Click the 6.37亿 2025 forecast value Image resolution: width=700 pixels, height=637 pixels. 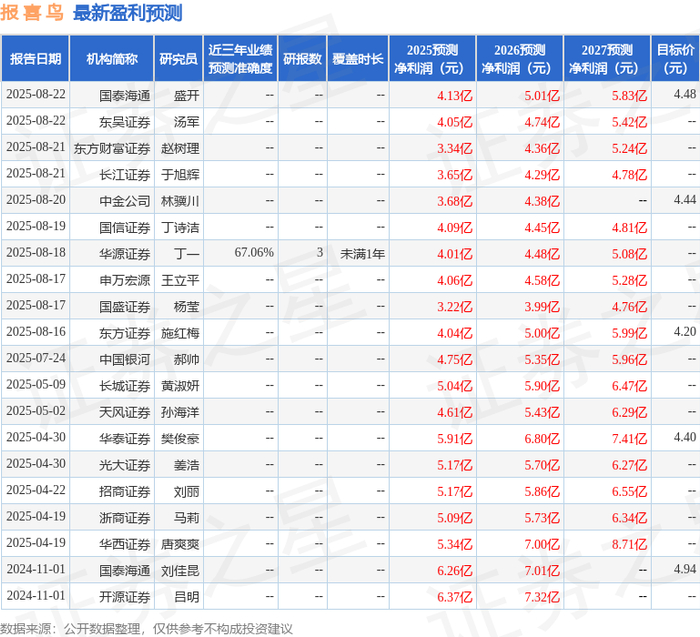tap(454, 596)
